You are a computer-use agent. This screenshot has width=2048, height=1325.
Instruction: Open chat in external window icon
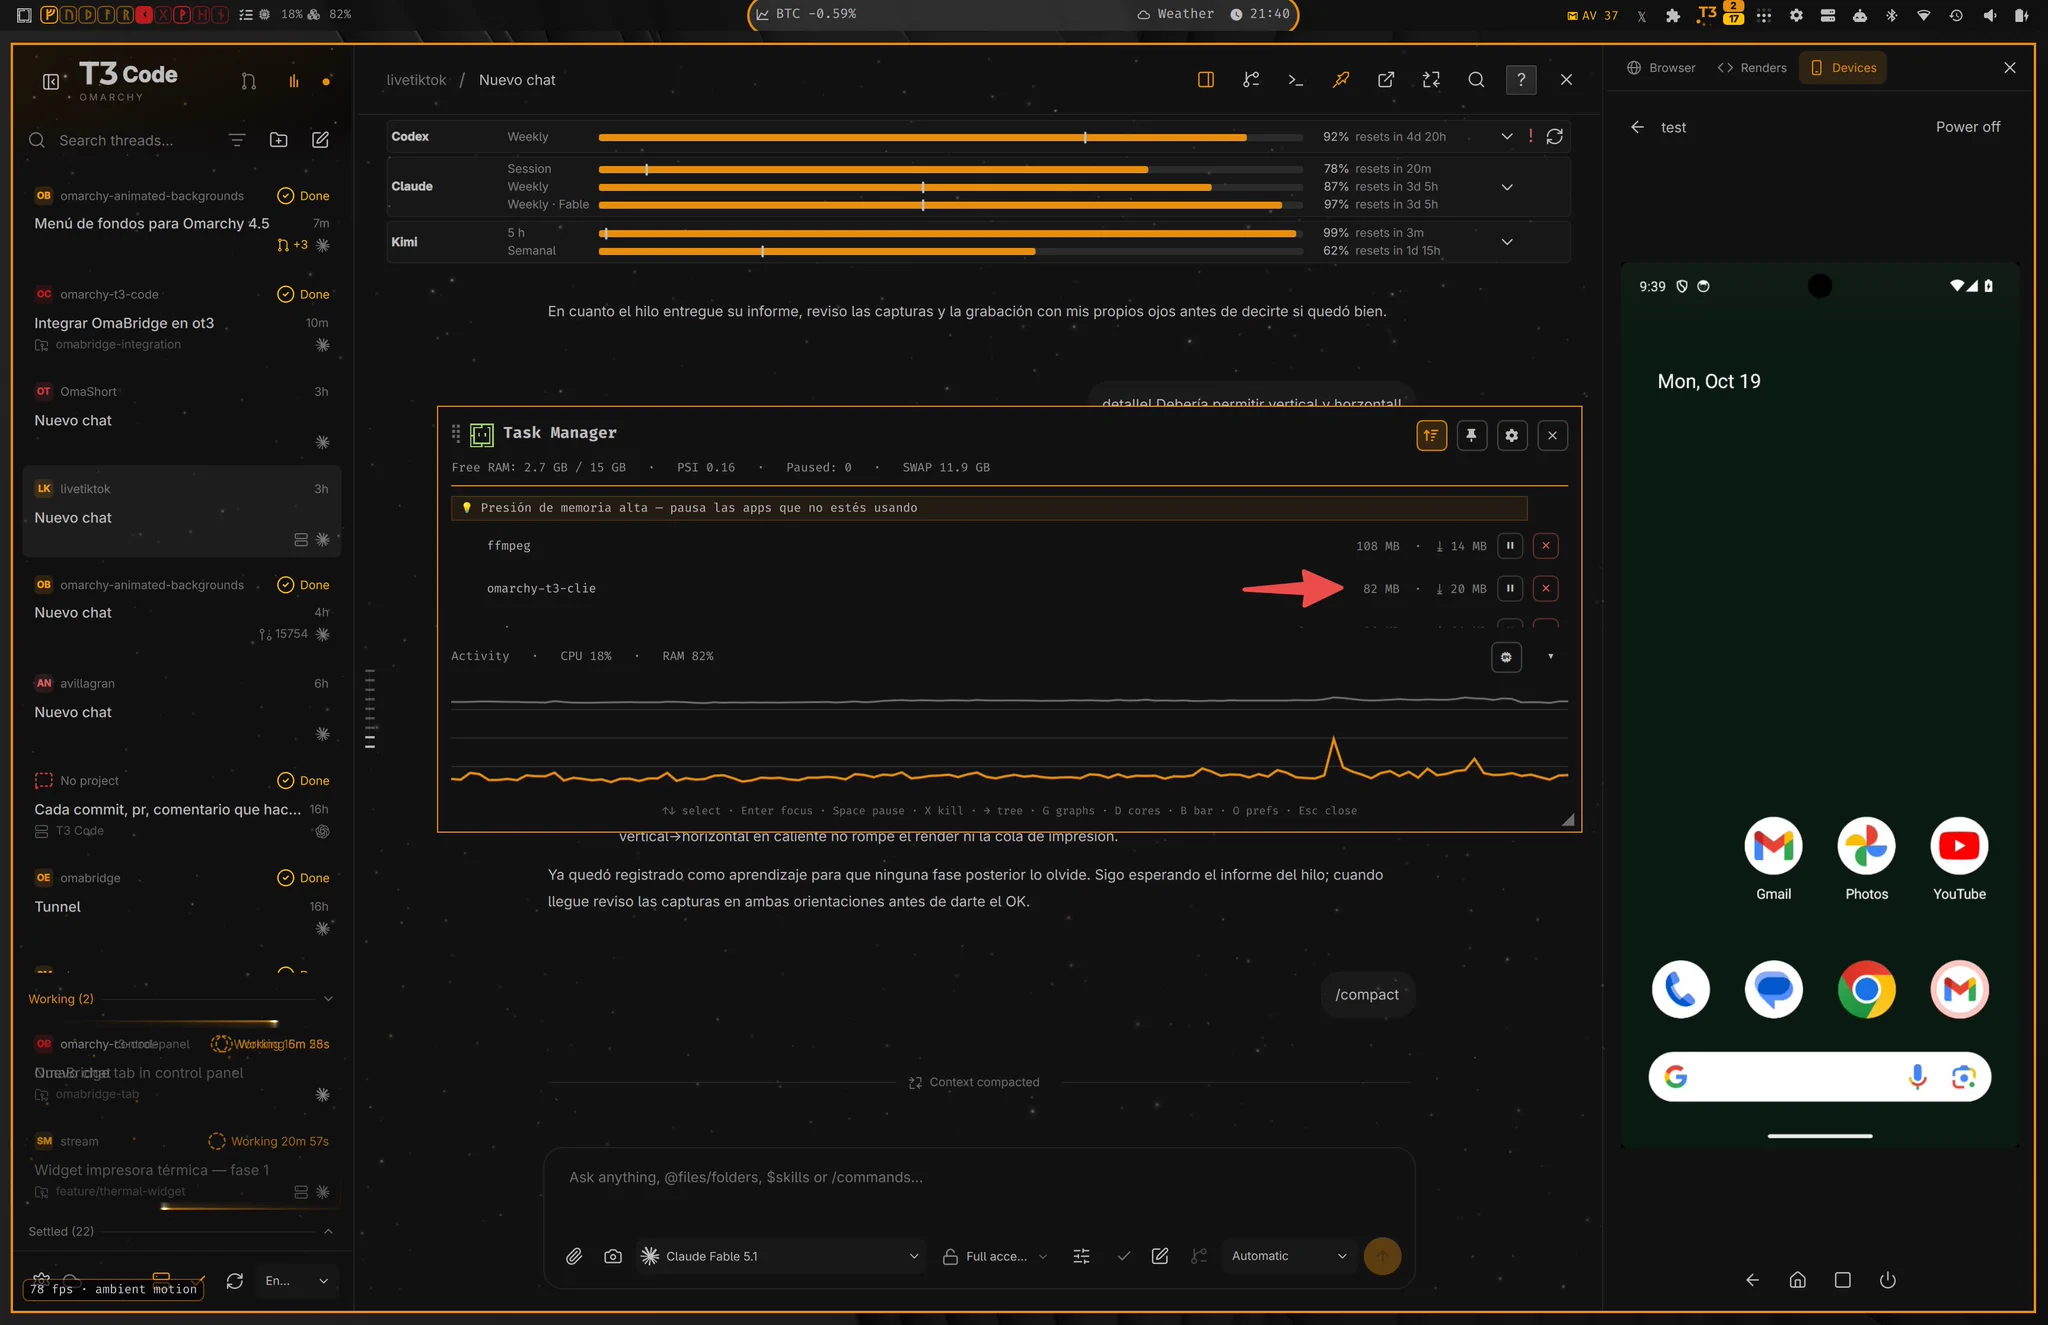tap(1386, 80)
